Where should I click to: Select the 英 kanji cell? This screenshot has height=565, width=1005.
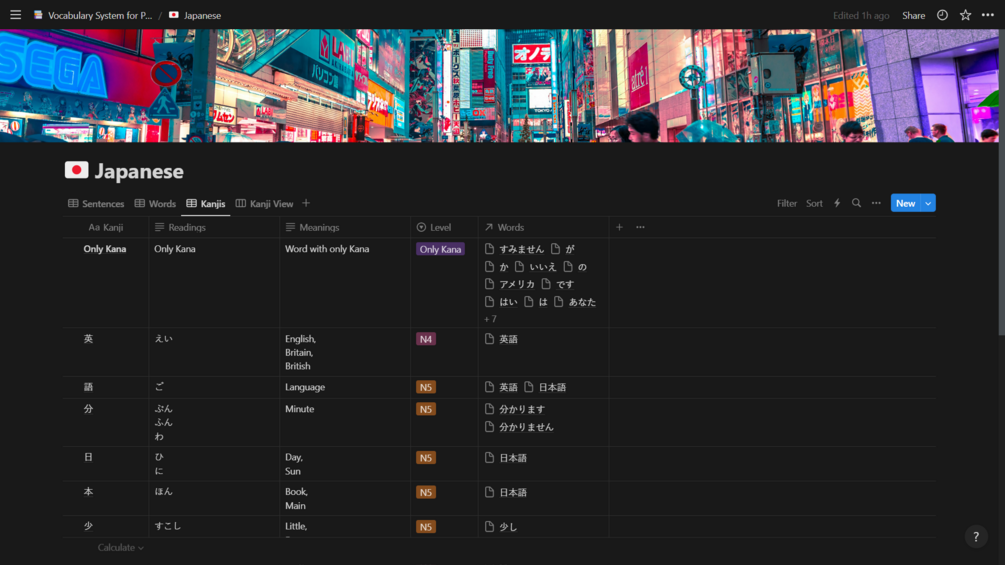point(106,352)
